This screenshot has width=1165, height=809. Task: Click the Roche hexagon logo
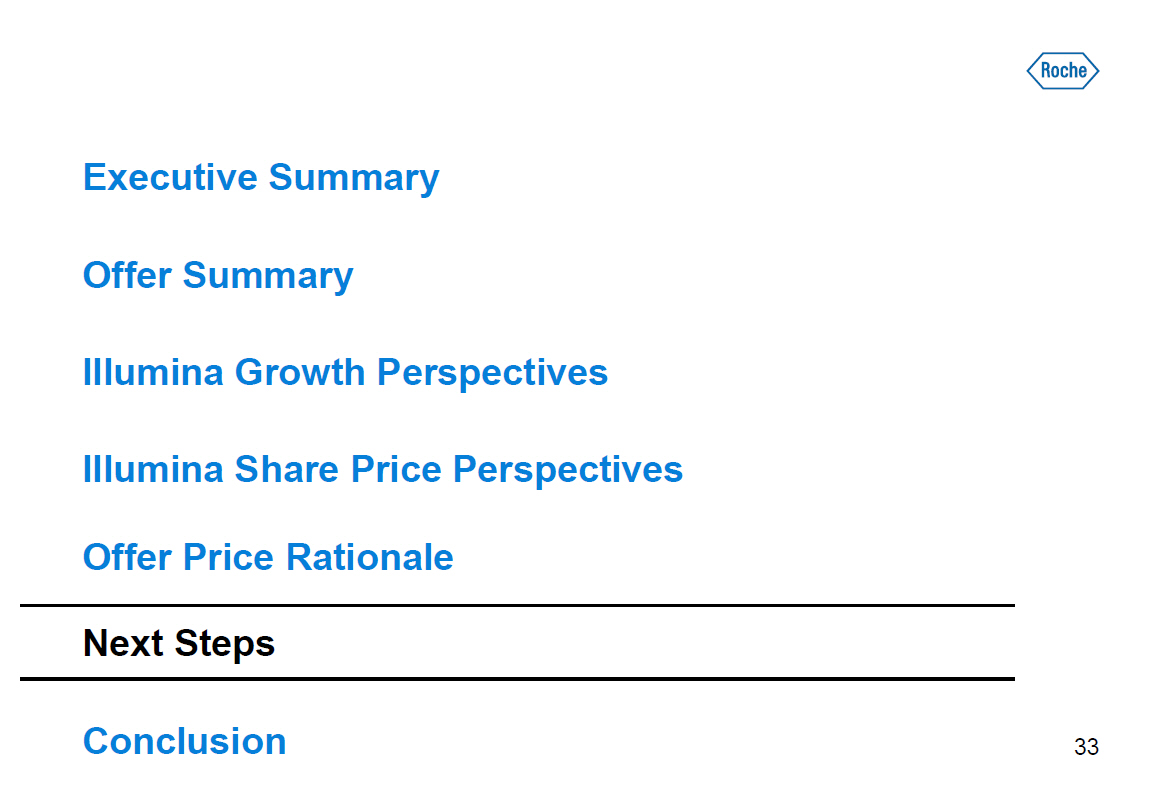(1062, 71)
